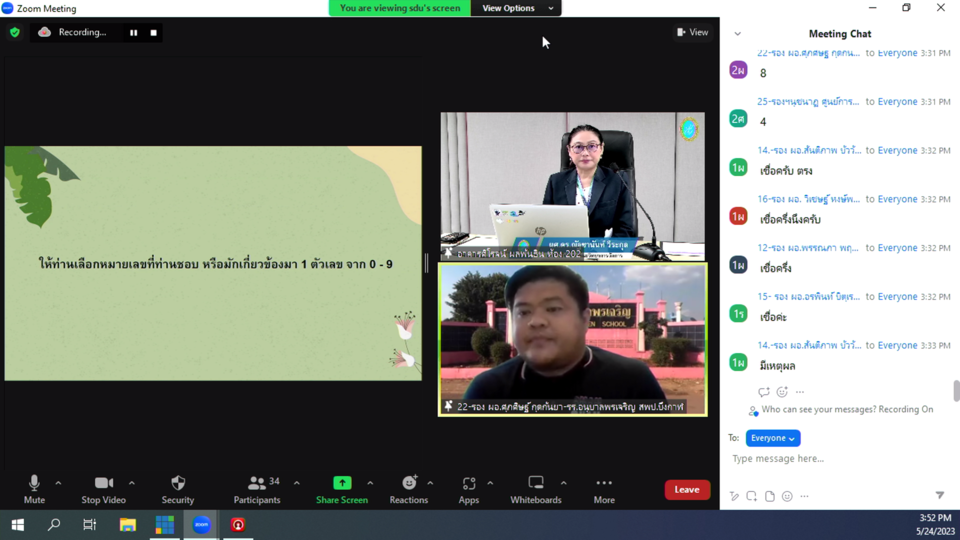Click the red Leave button
The width and height of the screenshot is (960, 540).
coord(687,490)
